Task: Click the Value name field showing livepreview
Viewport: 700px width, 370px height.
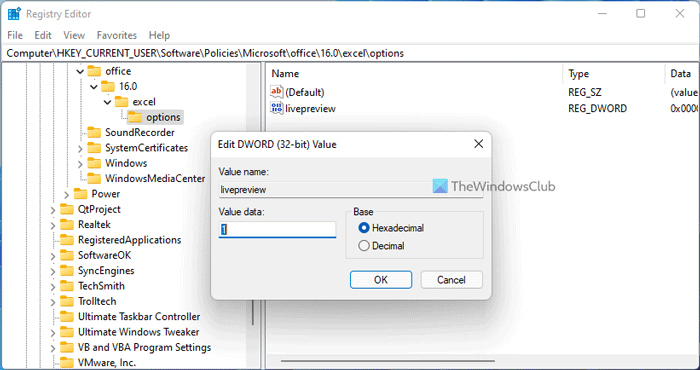Action: pos(351,189)
